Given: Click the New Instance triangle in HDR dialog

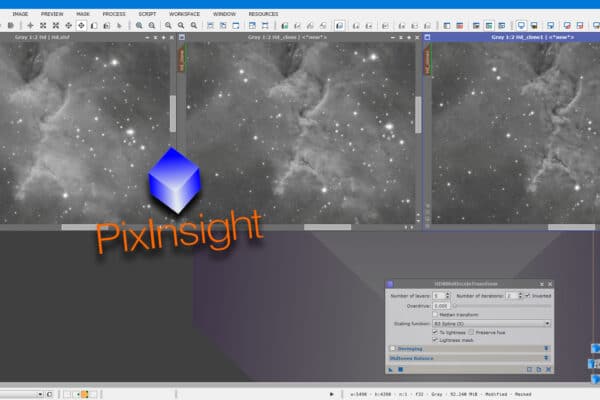Looking at the screenshot, I should click(x=391, y=369).
